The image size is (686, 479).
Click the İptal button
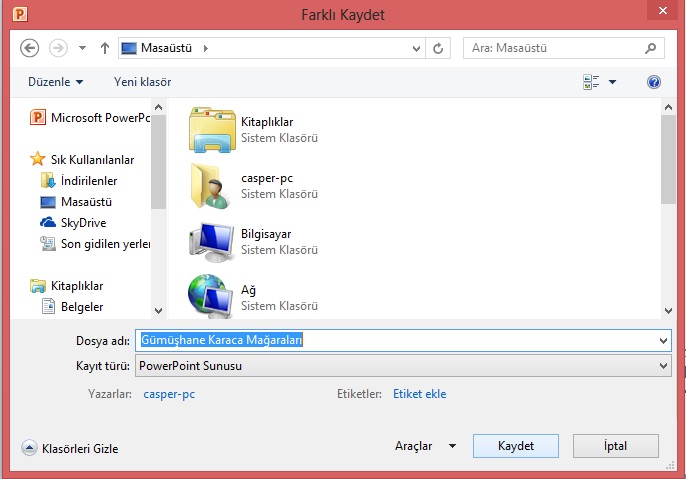coord(615,446)
